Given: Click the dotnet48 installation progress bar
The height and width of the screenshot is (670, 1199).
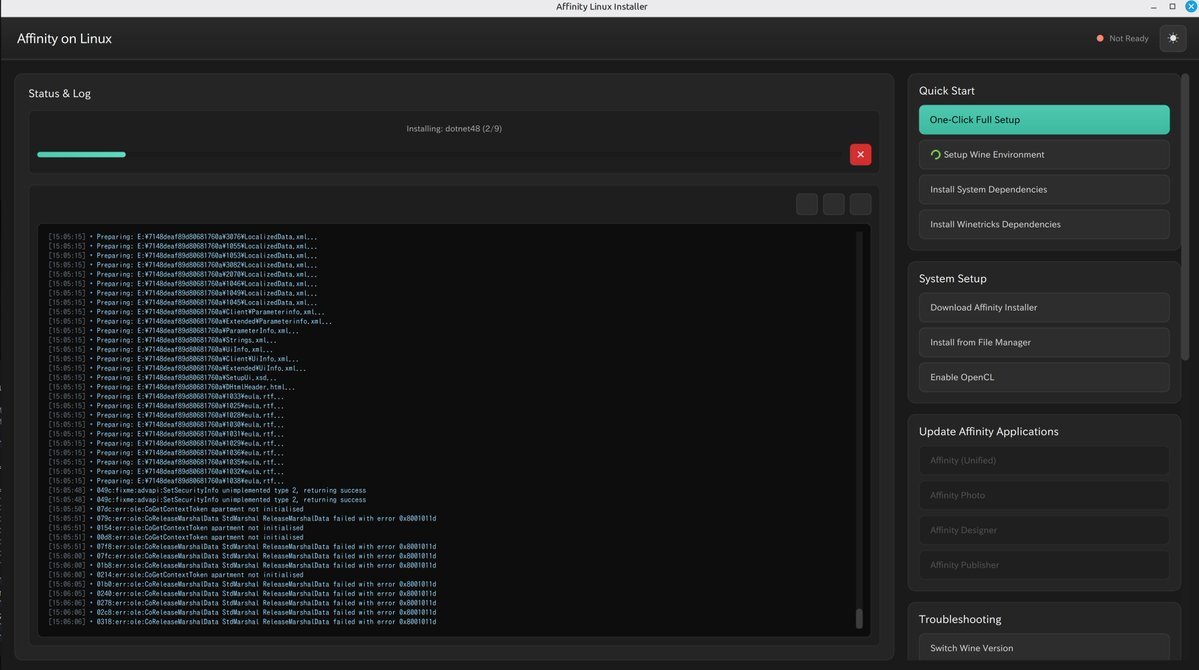Looking at the screenshot, I should pyautogui.click(x=440, y=154).
